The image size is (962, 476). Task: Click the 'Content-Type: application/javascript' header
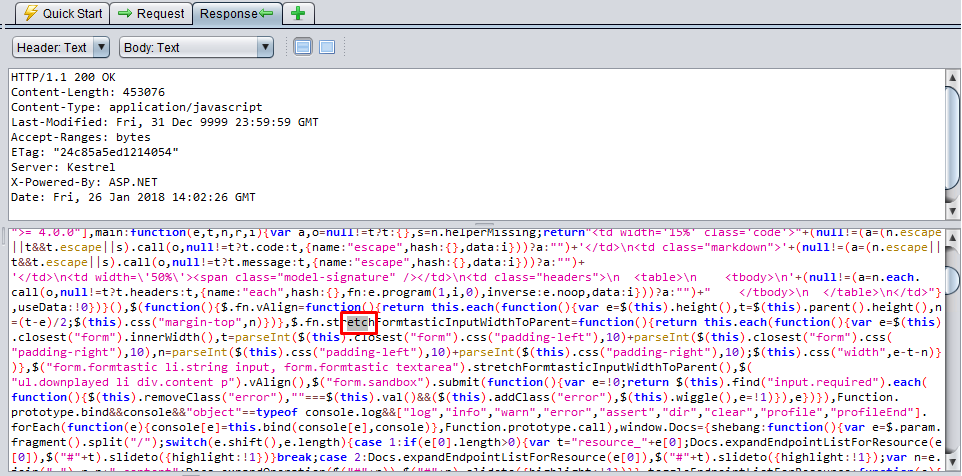point(136,107)
